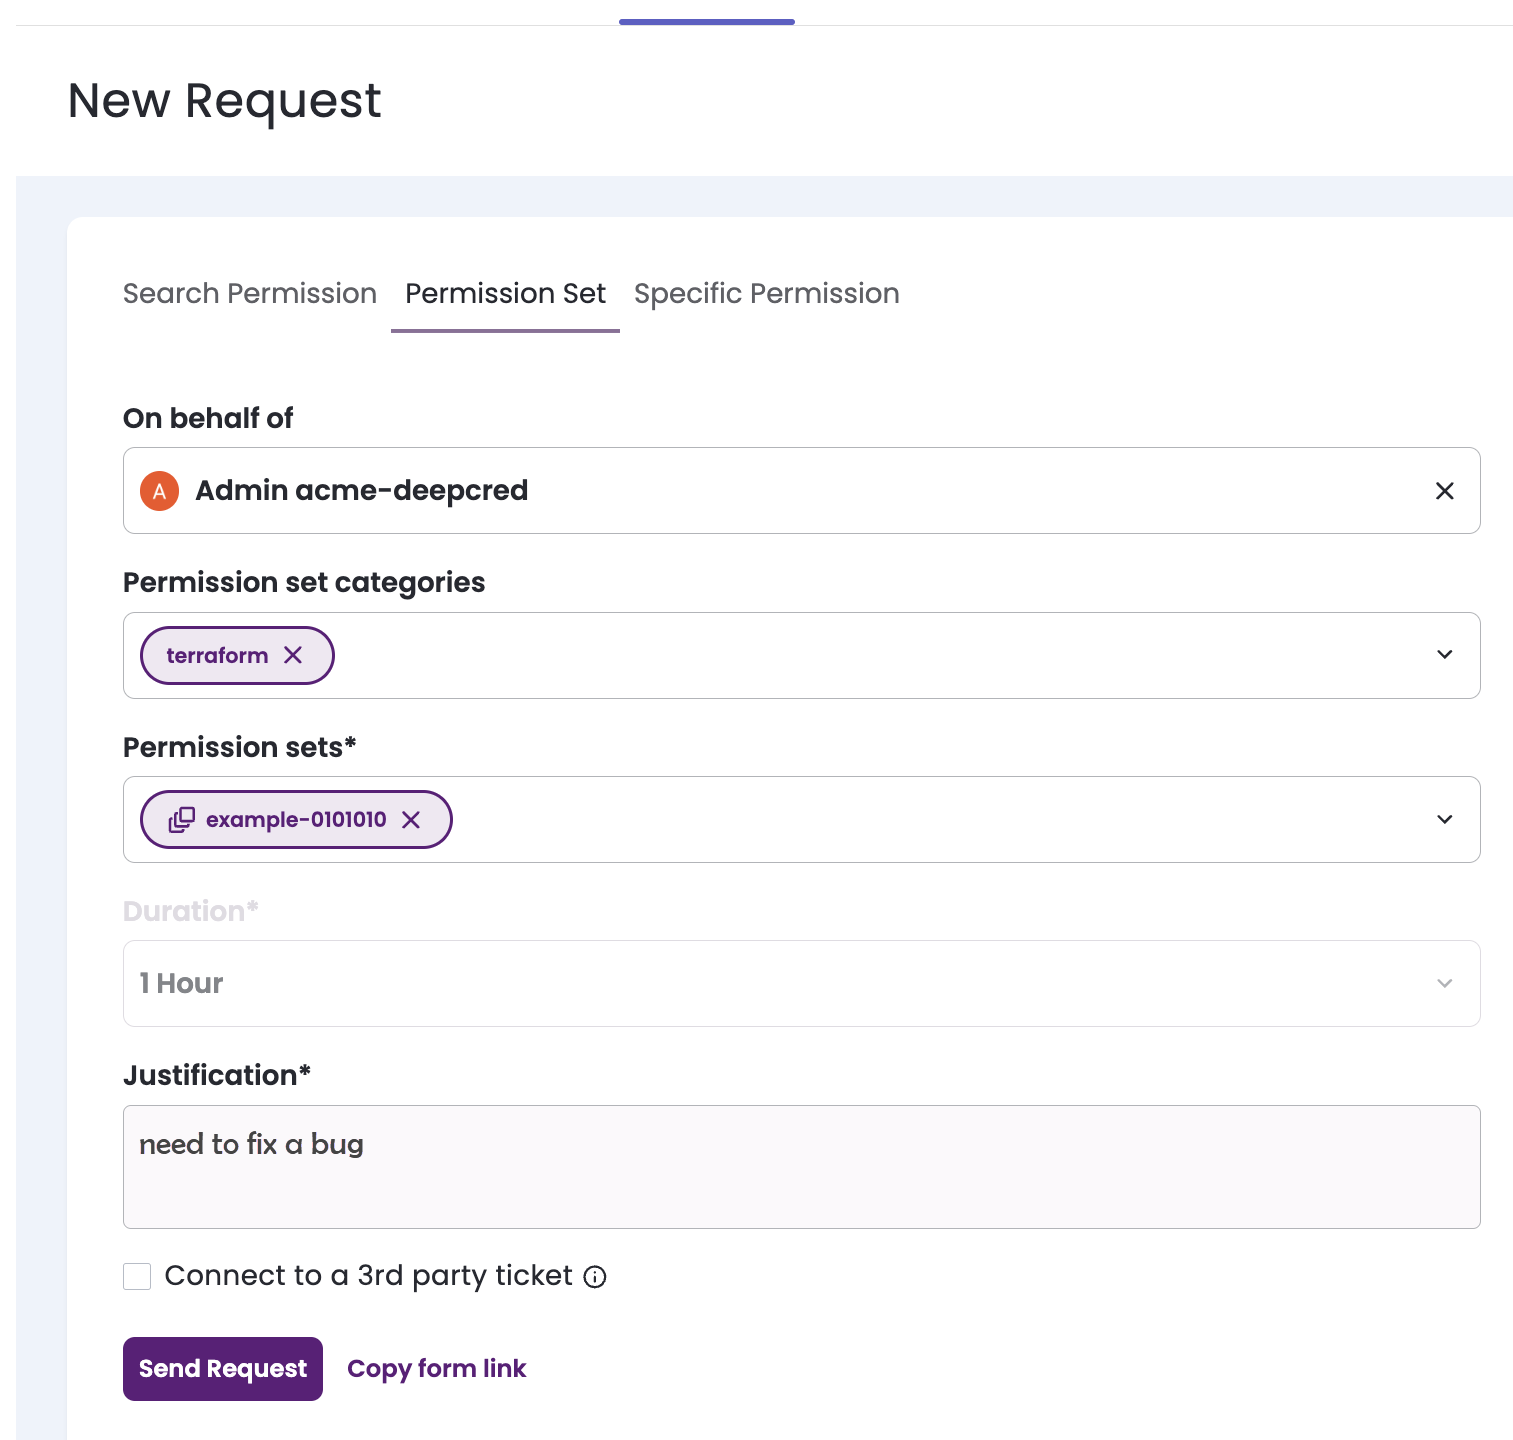Click the New Request heading
Viewport: 1513px width, 1440px height.
[225, 101]
